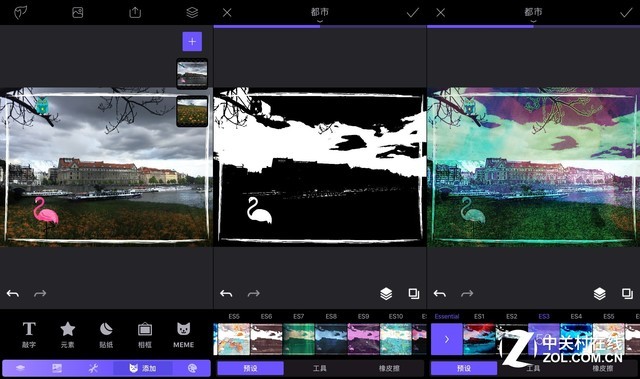640x379 pixels.
Task: Redo in the middle screen
Action: [x=253, y=293]
